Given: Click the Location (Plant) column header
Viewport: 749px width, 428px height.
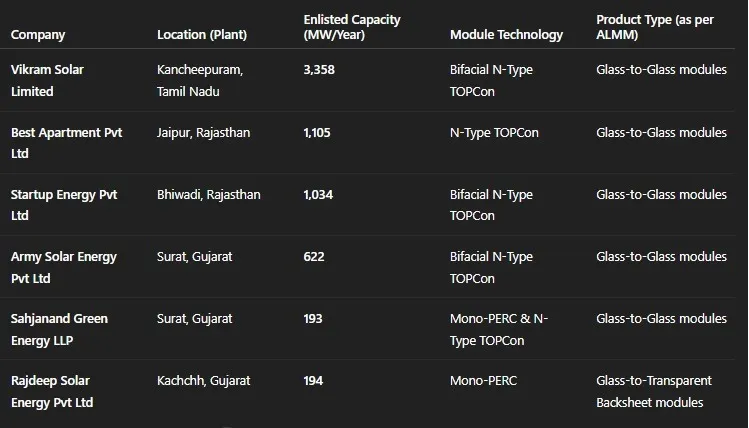Looking at the screenshot, I should pyautogui.click(x=202, y=35).
